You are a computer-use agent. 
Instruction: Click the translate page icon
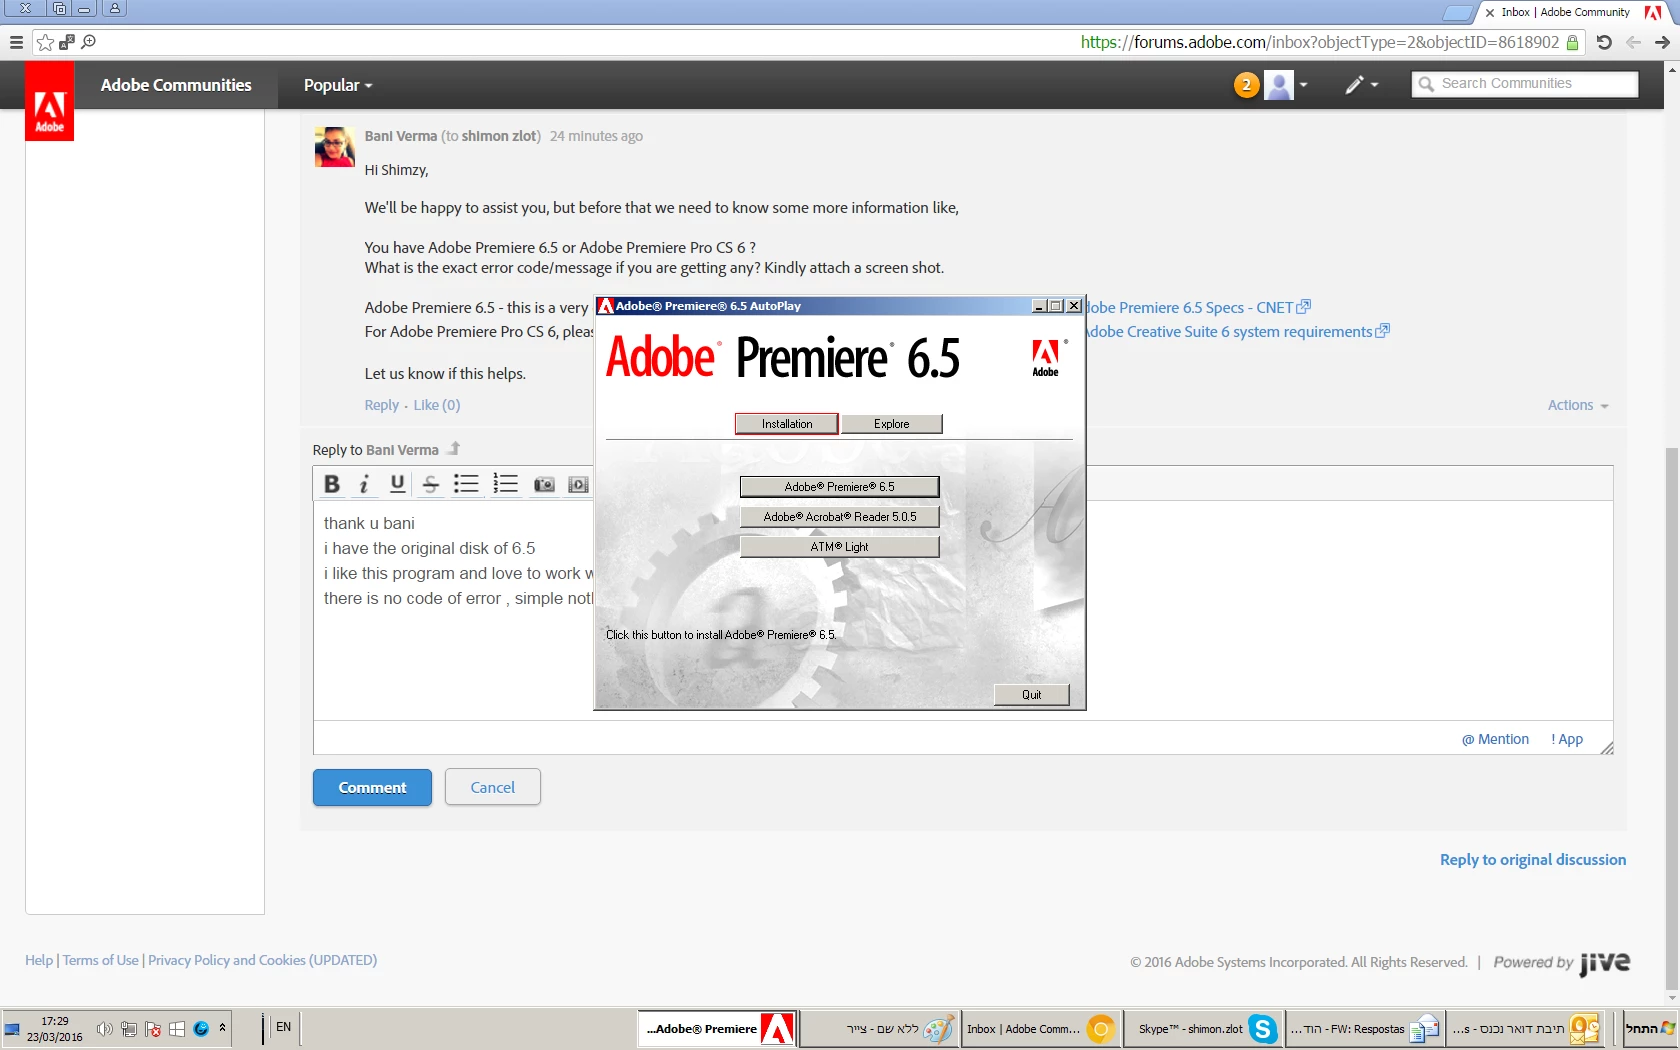67,42
